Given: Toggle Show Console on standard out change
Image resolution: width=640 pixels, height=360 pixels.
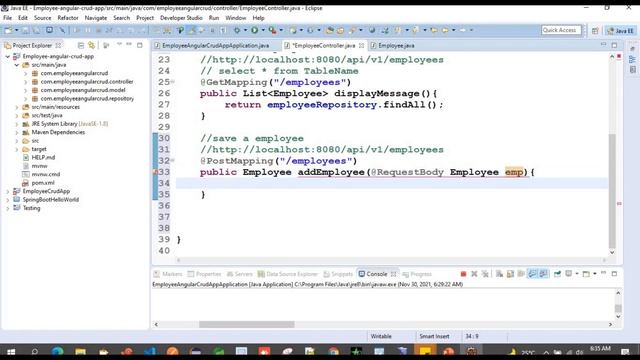Looking at the screenshot, I should pos(532,274).
